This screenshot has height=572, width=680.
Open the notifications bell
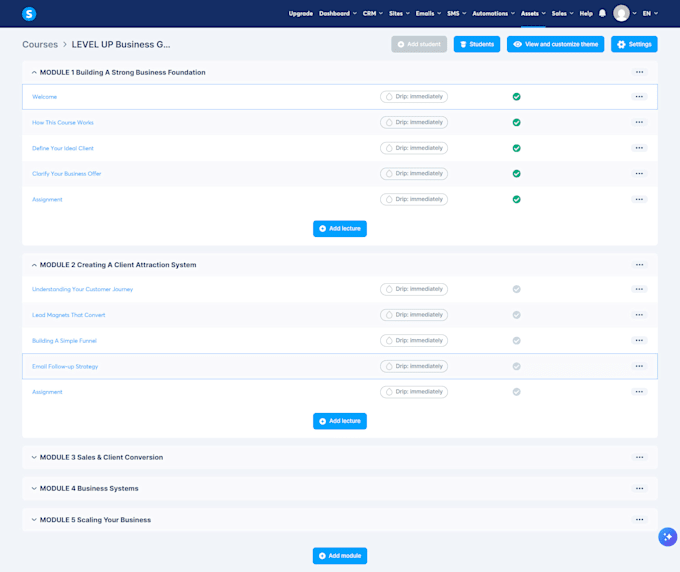click(602, 13)
